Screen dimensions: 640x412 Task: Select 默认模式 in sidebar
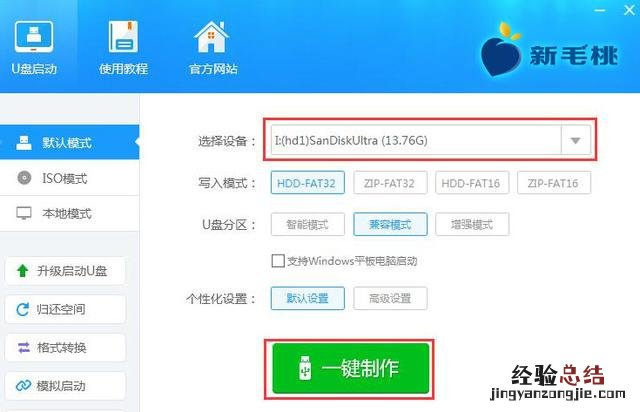[x=69, y=142]
